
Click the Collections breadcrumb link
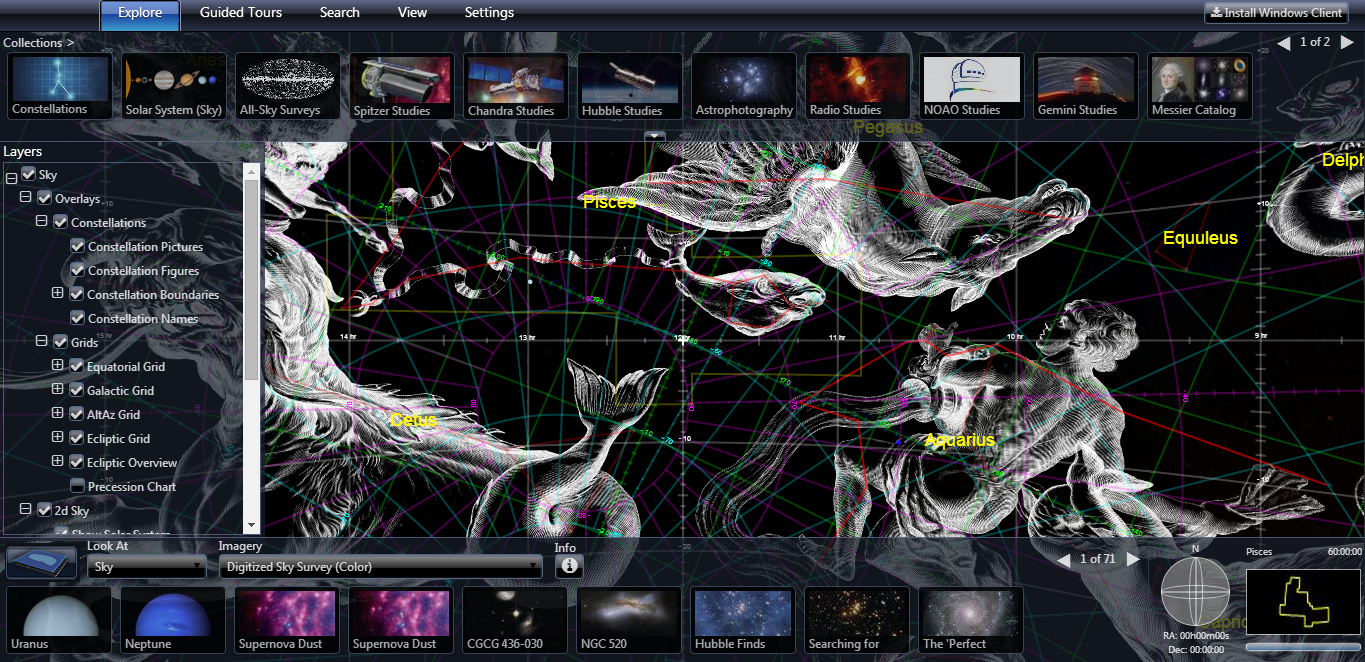pyautogui.click(x=39, y=43)
